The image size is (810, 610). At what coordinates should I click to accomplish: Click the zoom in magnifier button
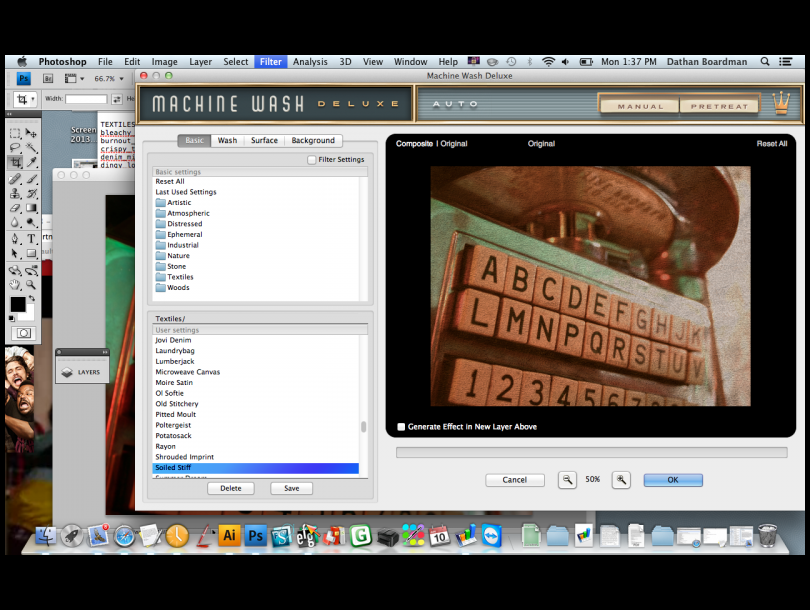(x=622, y=480)
